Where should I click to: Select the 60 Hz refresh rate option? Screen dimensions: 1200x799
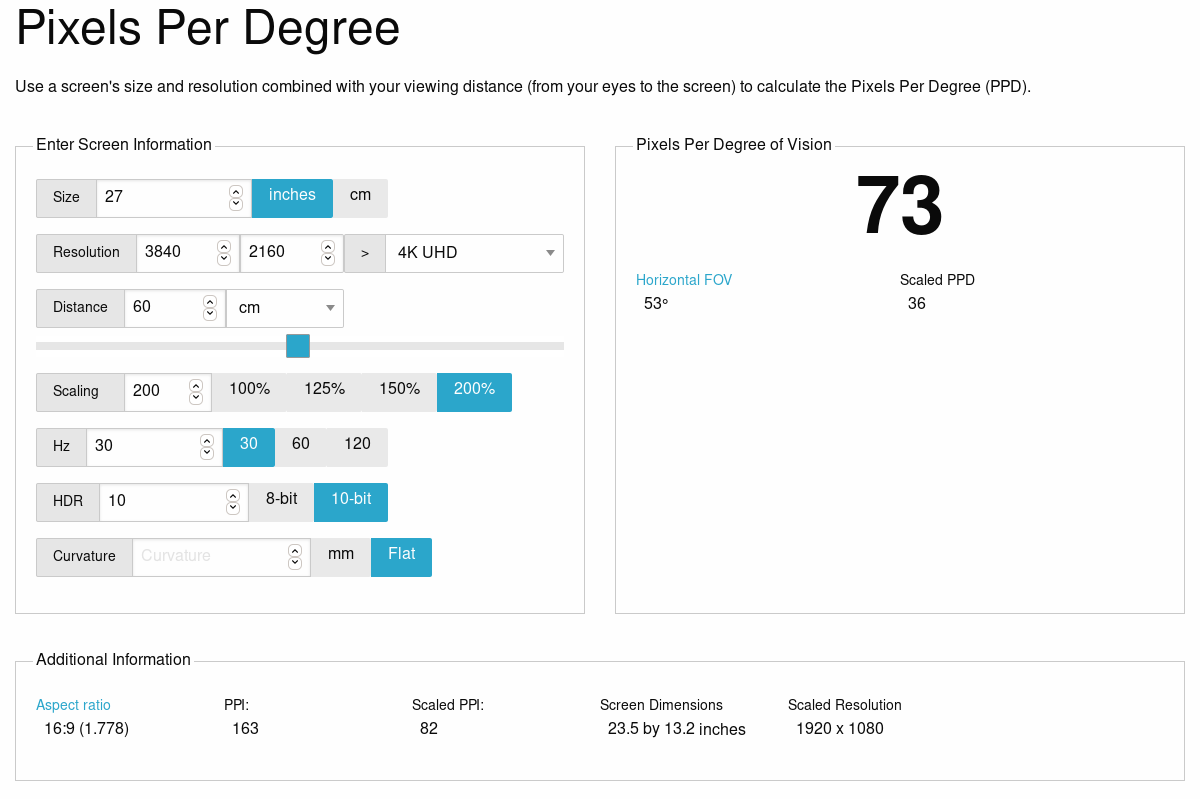(x=300, y=446)
